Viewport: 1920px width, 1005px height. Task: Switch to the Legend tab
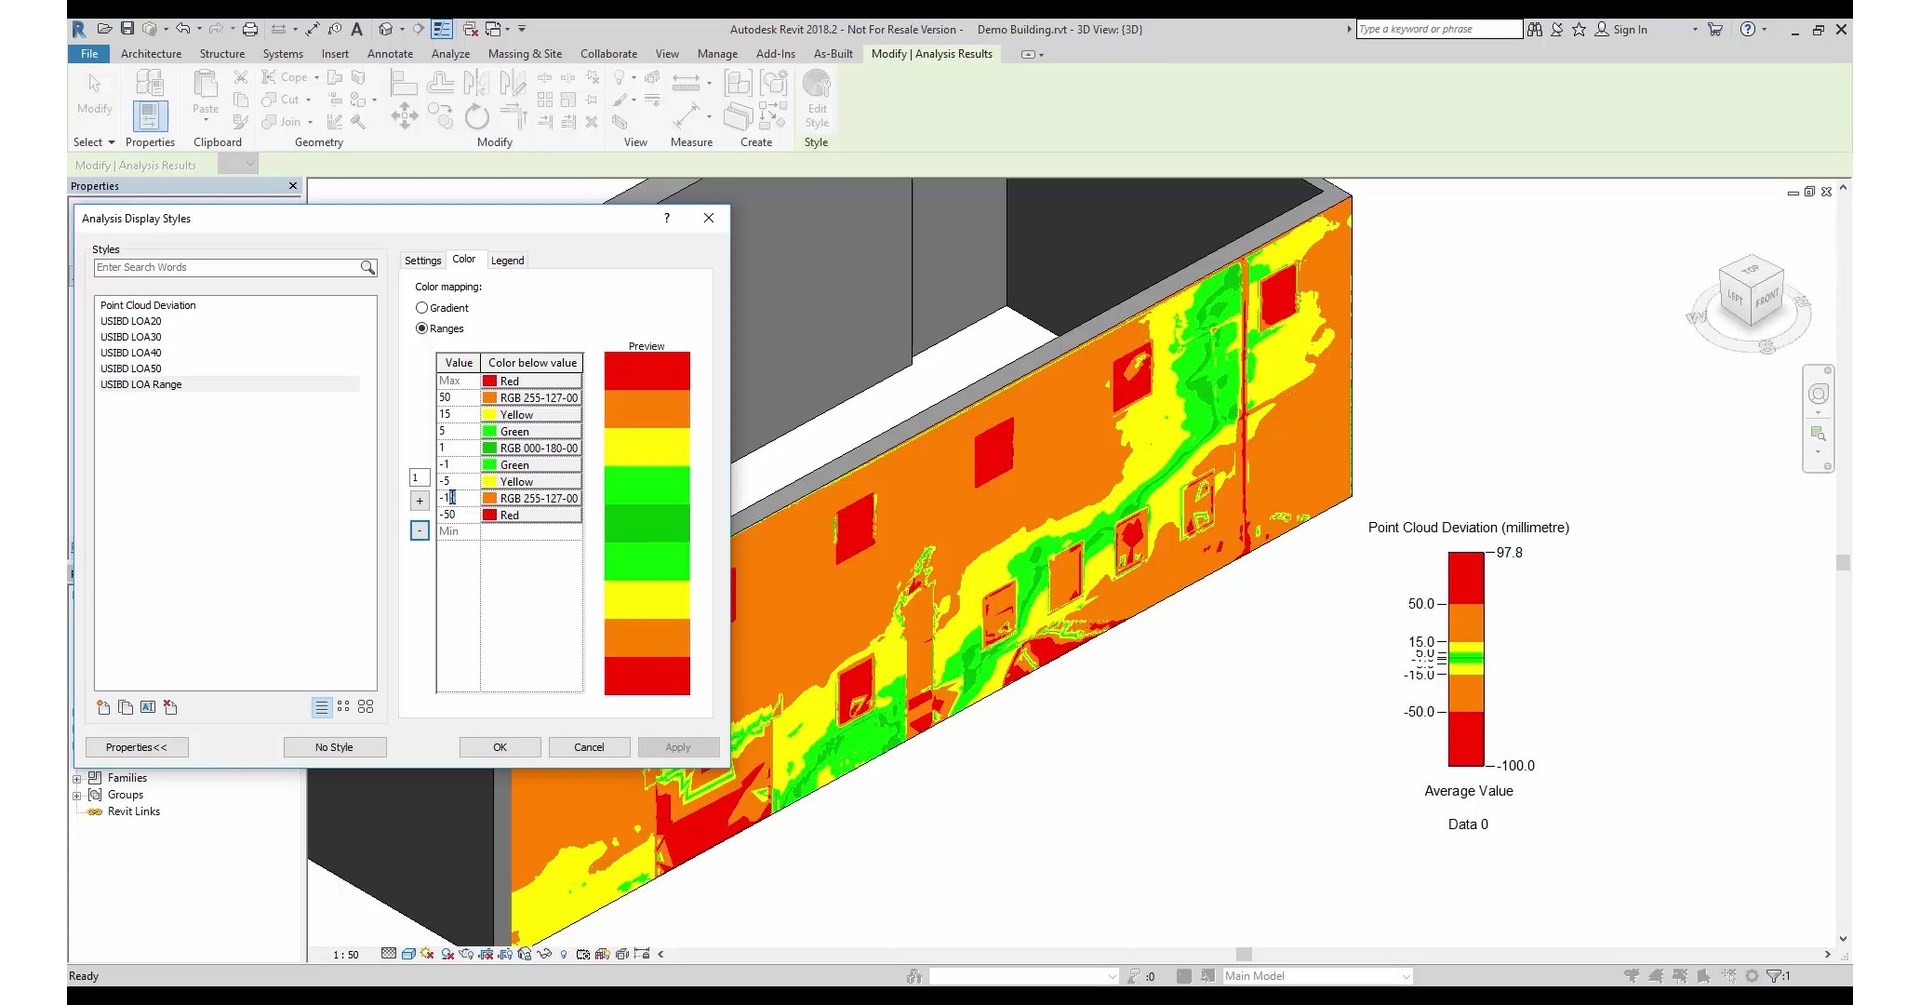click(x=507, y=260)
